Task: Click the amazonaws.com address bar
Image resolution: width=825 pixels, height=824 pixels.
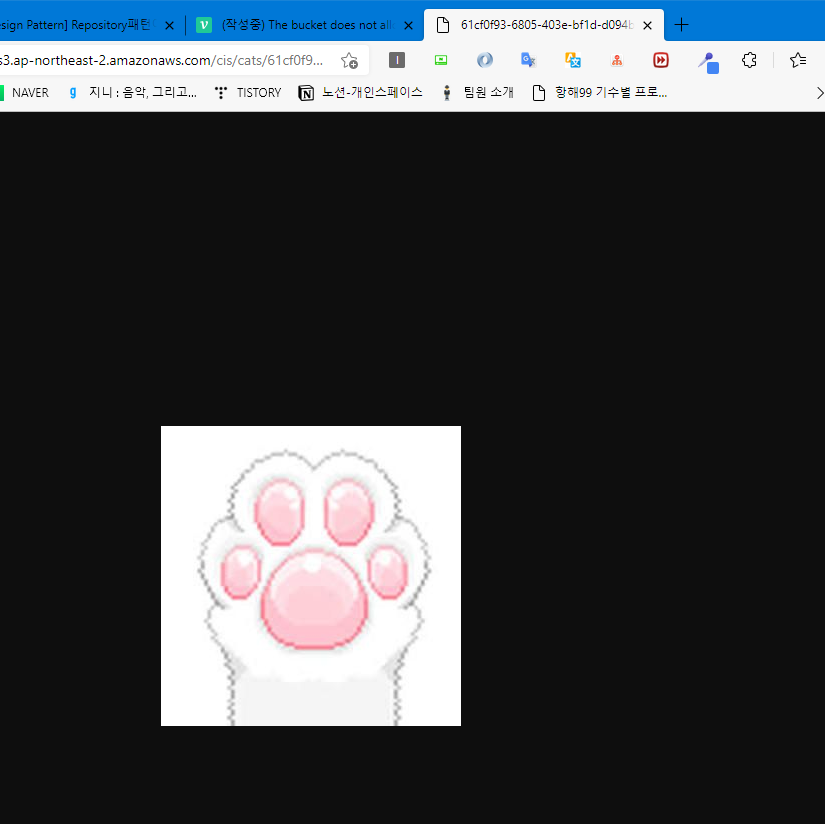Action: tap(163, 61)
